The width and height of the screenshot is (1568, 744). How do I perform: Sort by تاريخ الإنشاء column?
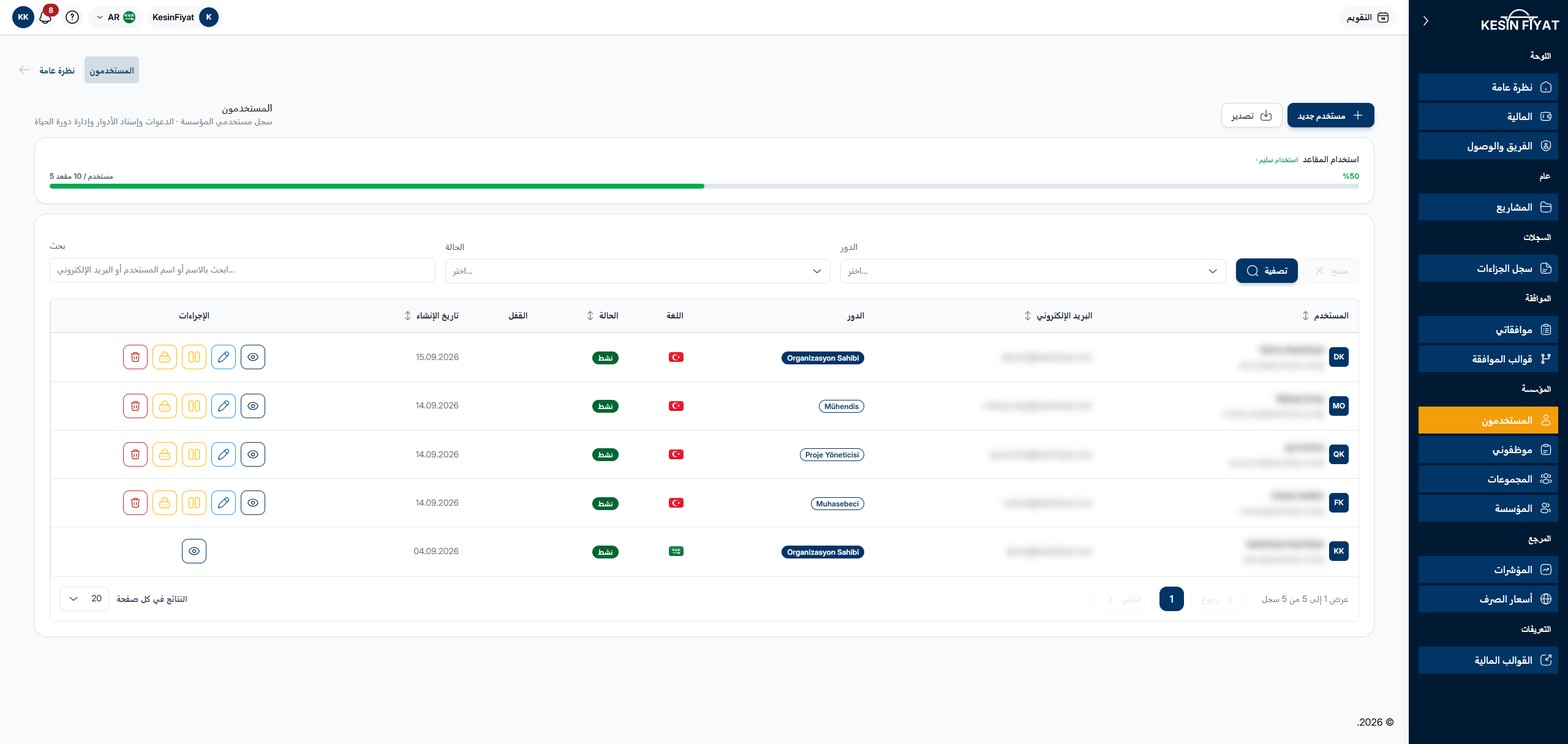[x=431, y=316]
